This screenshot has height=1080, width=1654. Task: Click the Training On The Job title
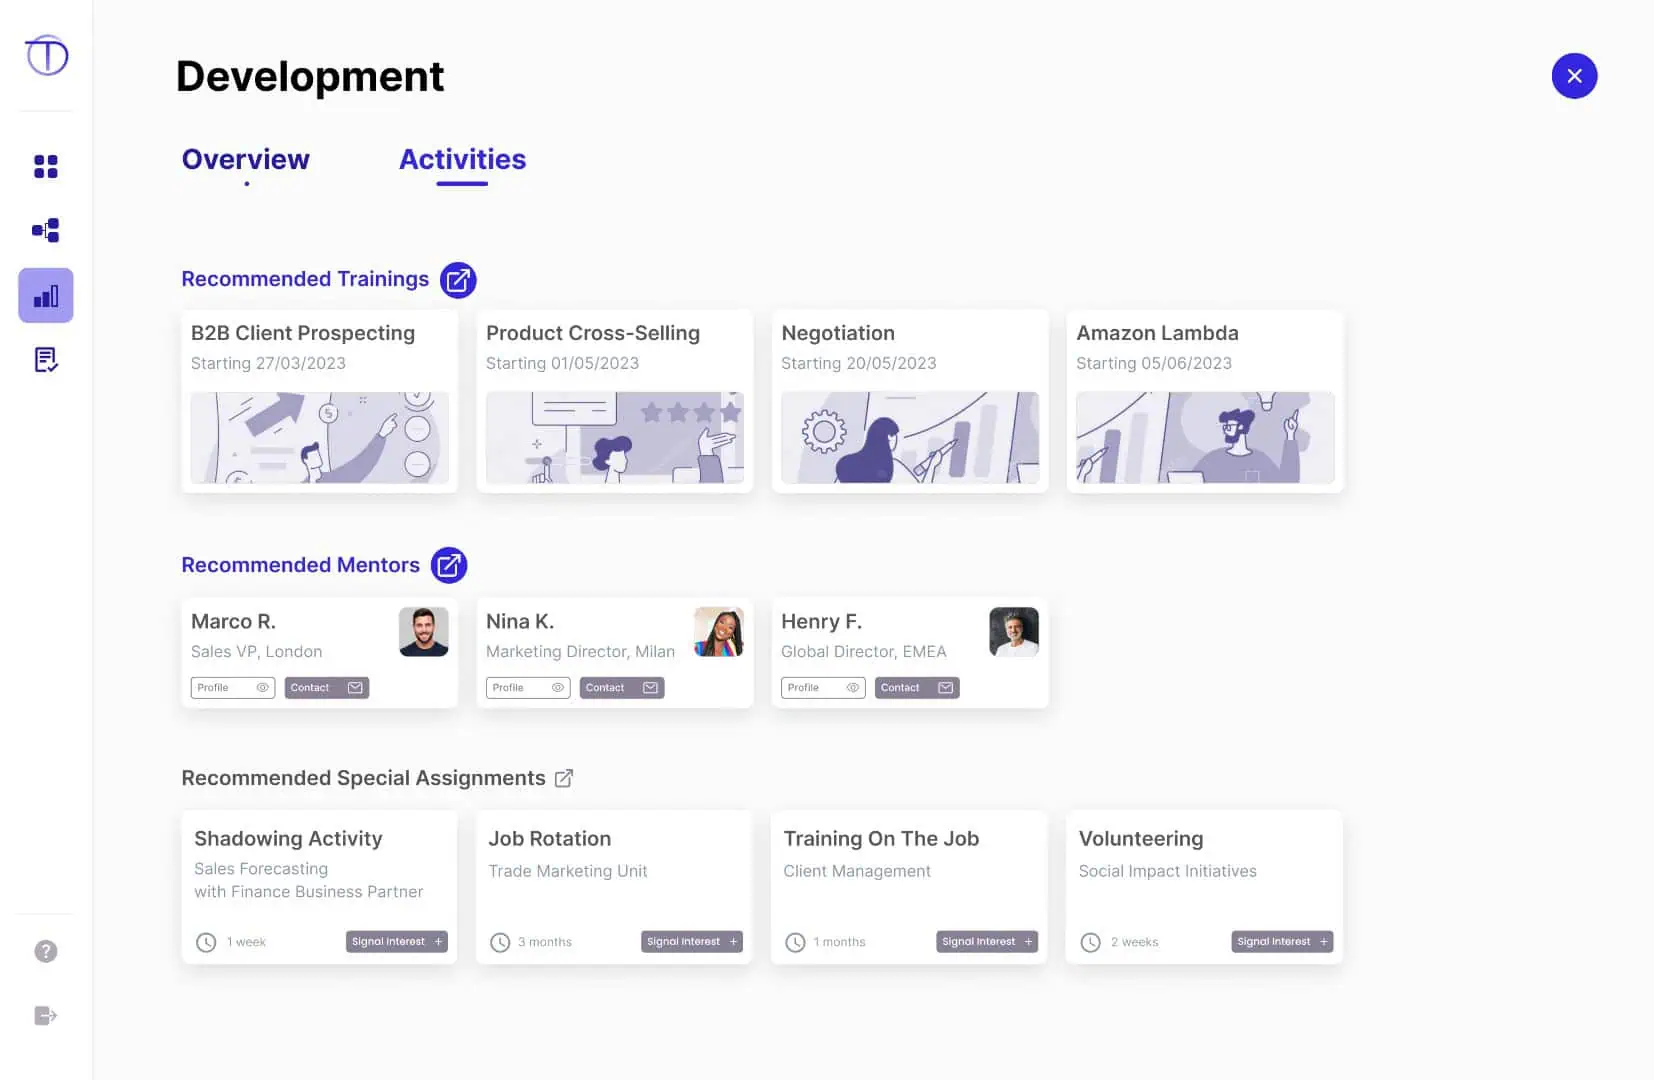(881, 839)
